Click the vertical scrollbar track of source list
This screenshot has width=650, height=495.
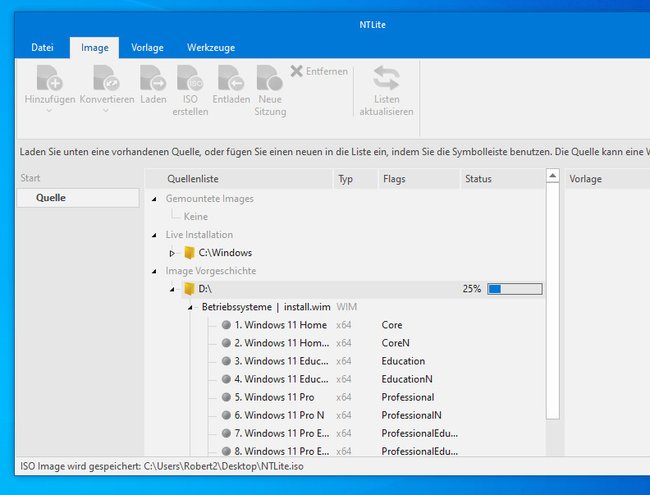tap(553, 437)
